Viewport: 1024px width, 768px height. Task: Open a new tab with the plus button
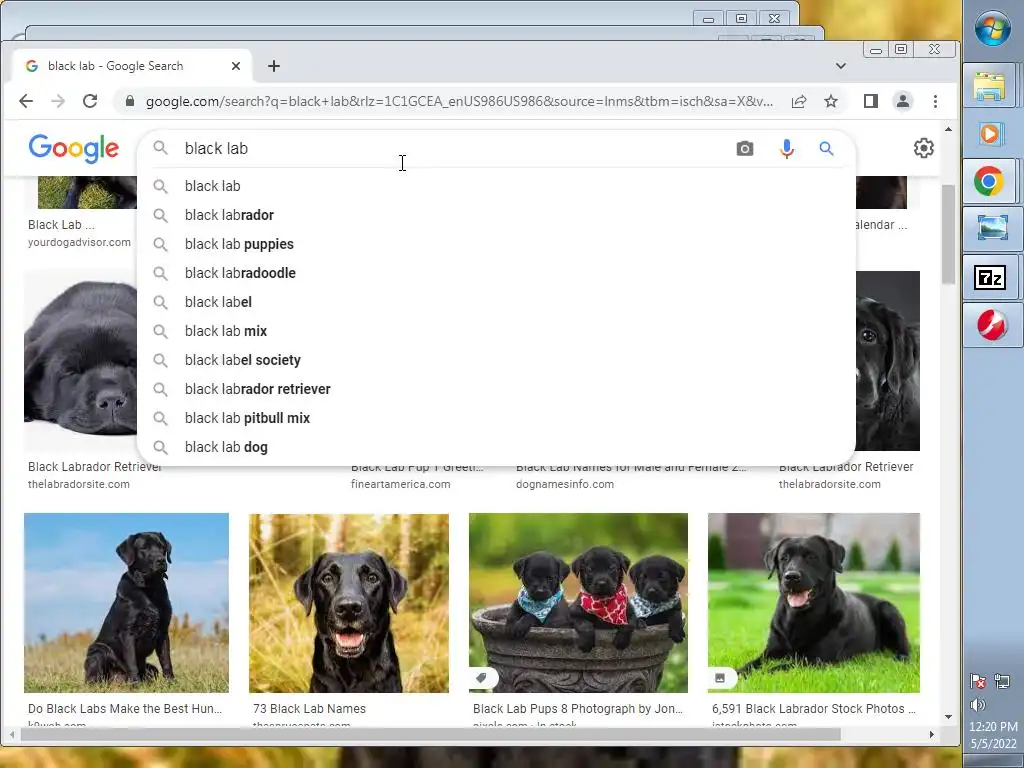(274, 66)
